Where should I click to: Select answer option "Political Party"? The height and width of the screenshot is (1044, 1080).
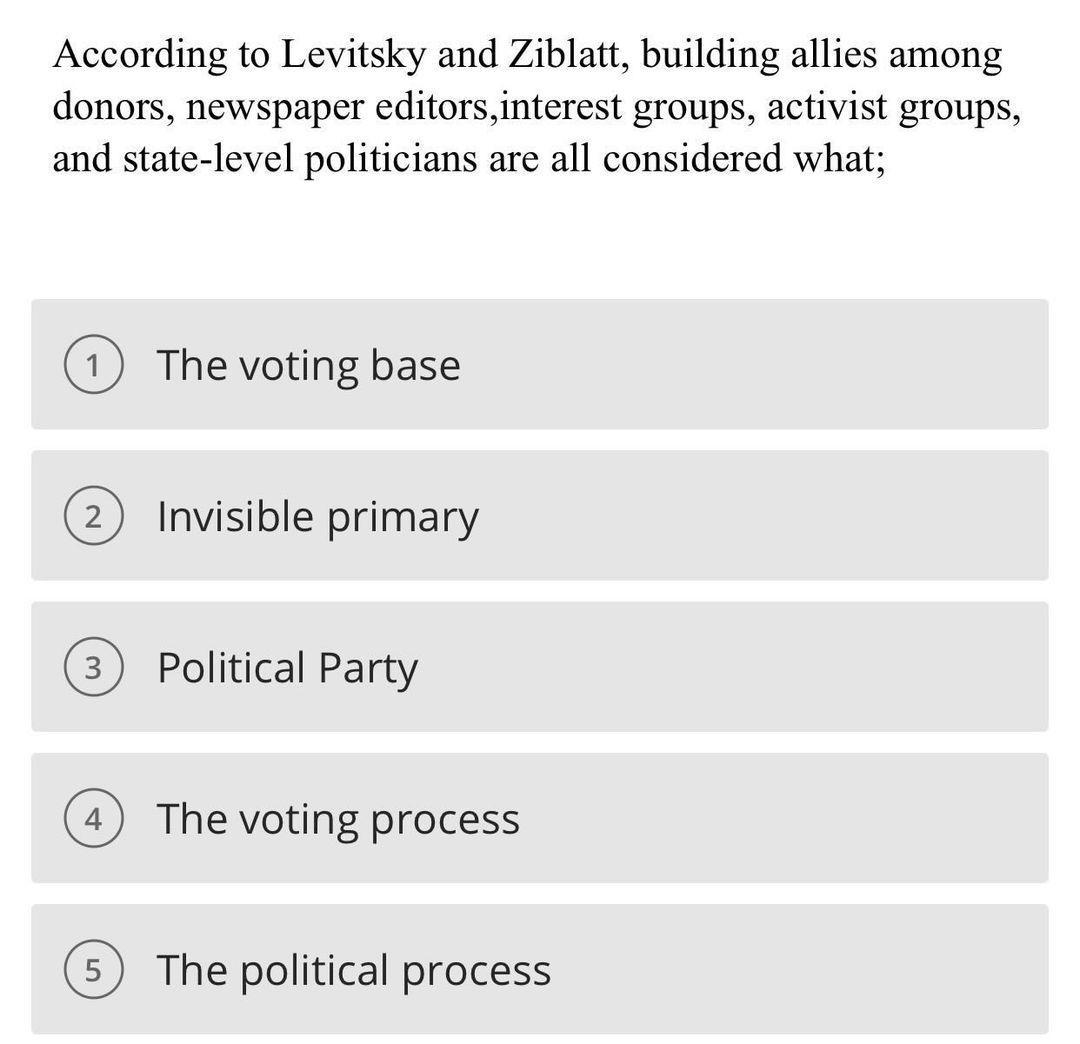click(540, 667)
